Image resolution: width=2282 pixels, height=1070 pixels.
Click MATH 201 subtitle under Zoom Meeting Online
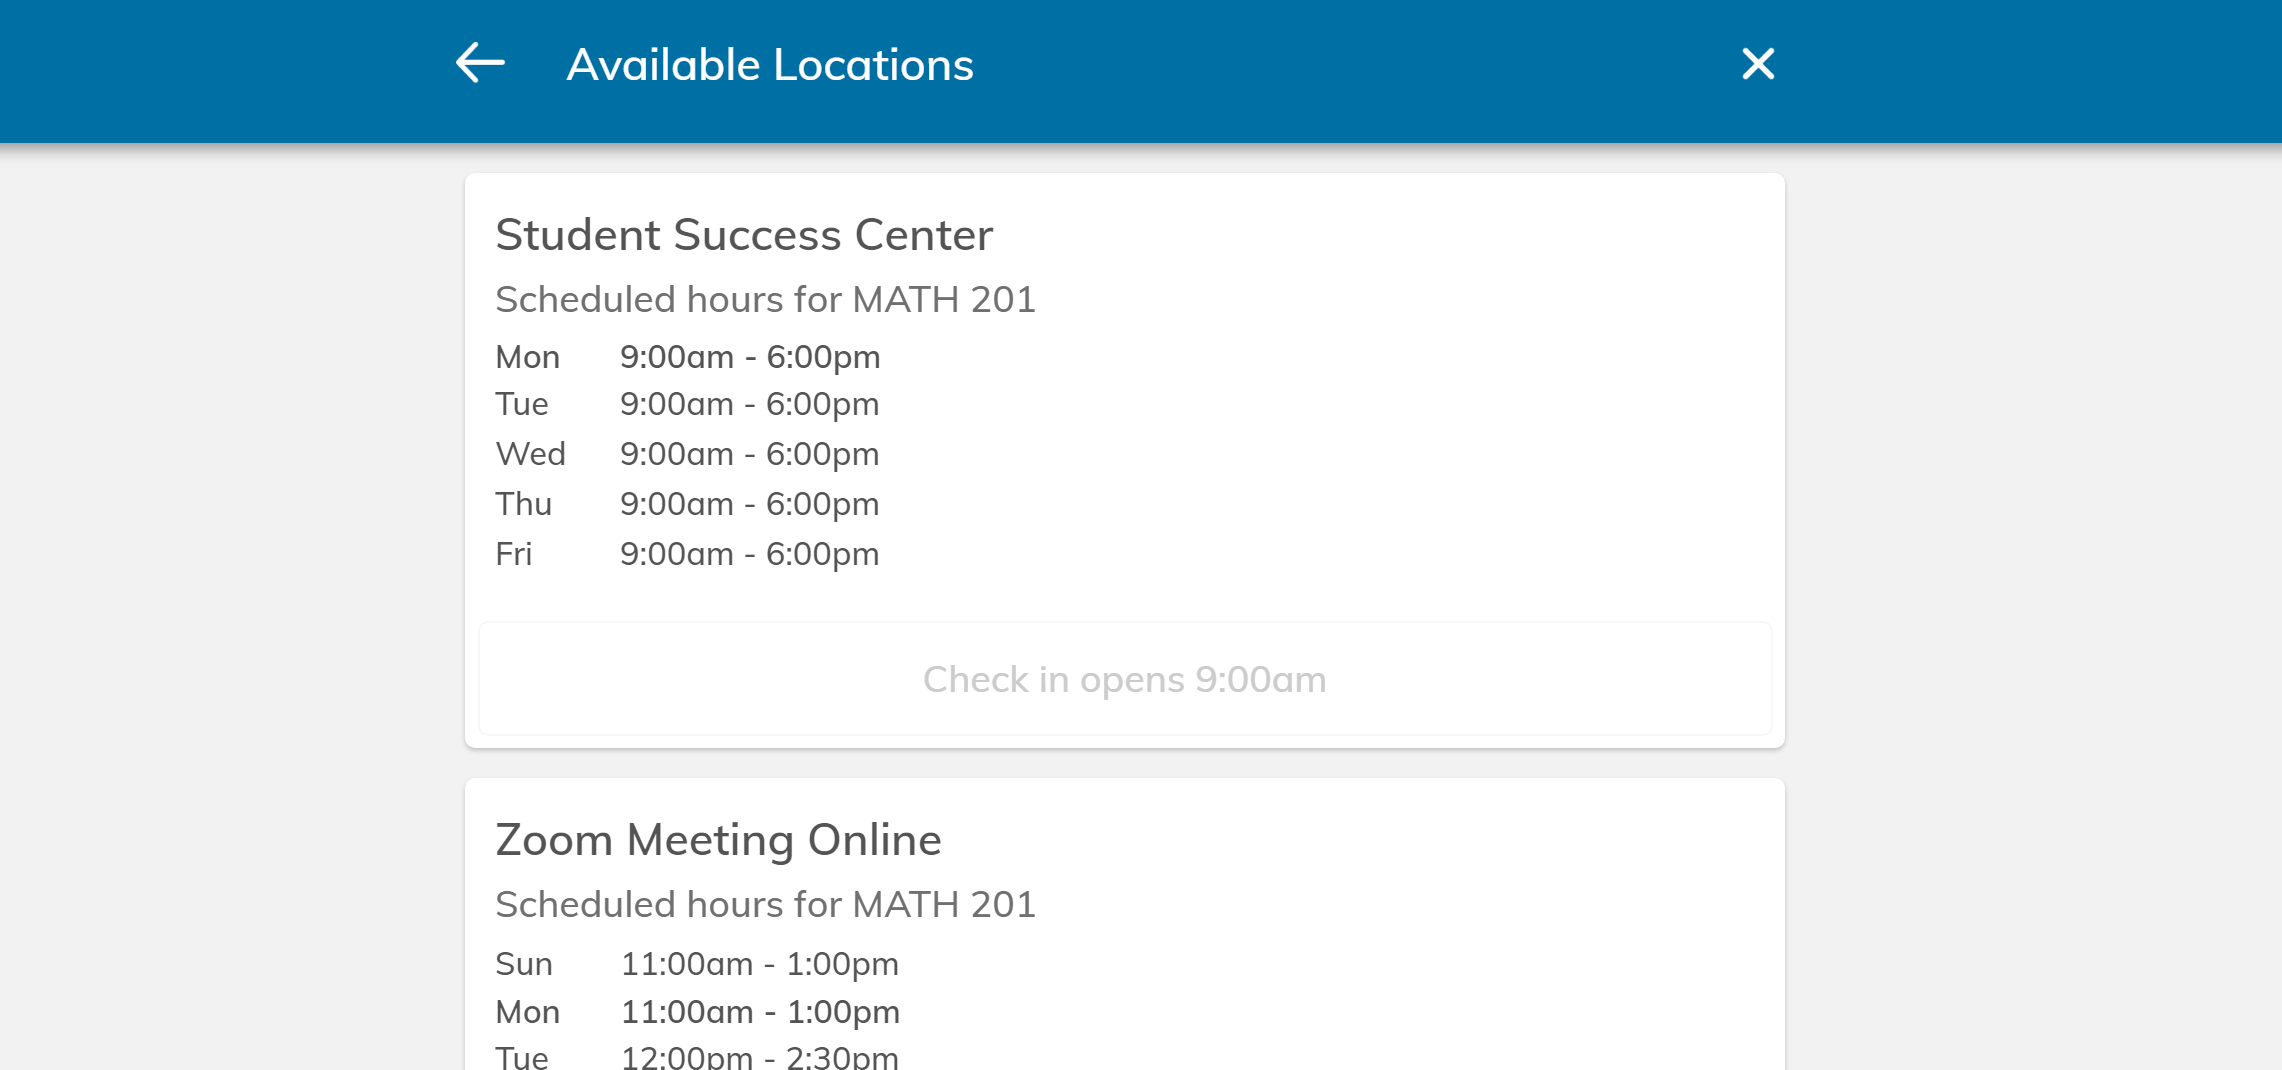pos(765,905)
